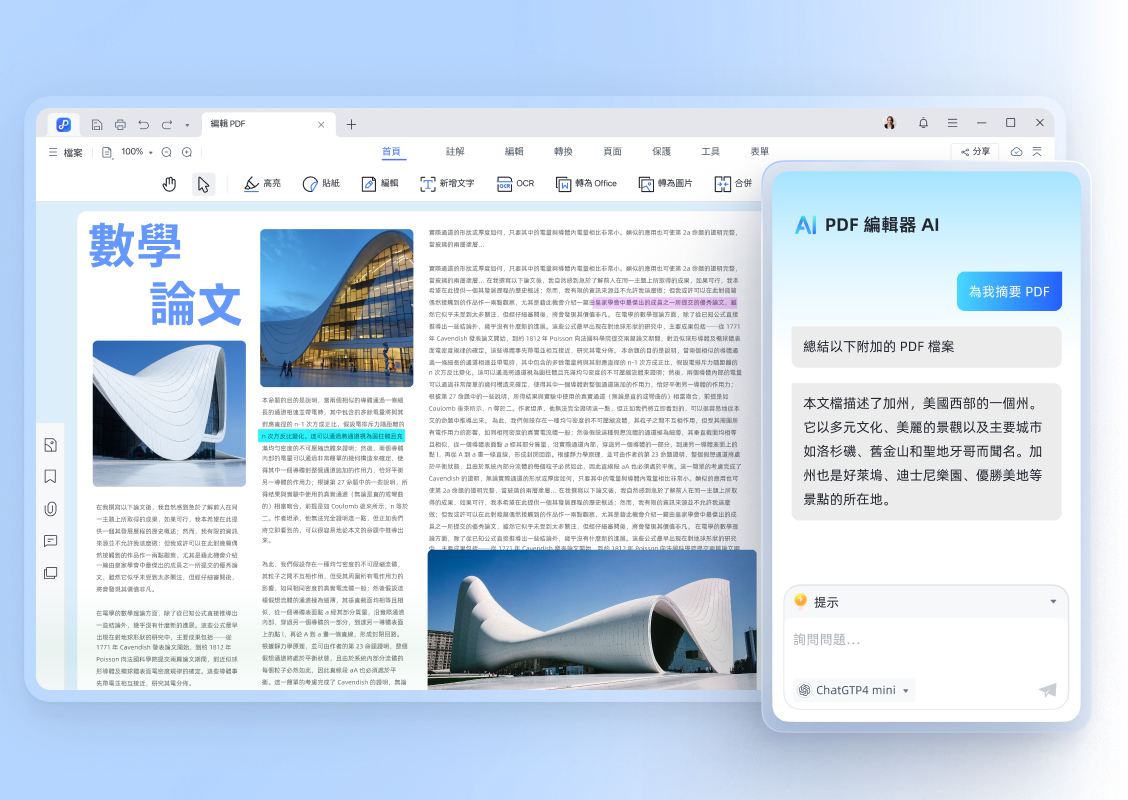Add a new tab with plus button
1128x800 pixels.
(x=351, y=124)
